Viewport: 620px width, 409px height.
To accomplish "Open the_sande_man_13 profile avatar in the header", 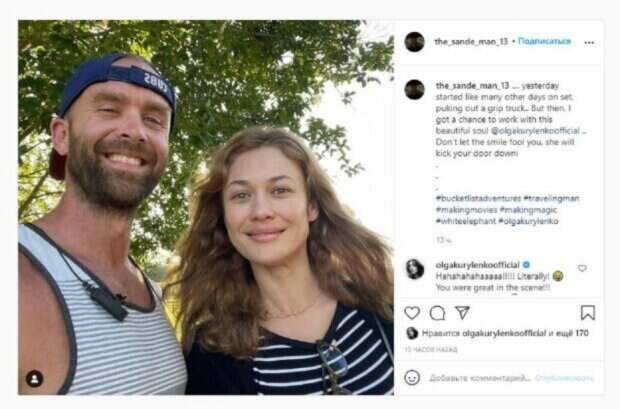I will pyautogui.click(x=414, y=42).
